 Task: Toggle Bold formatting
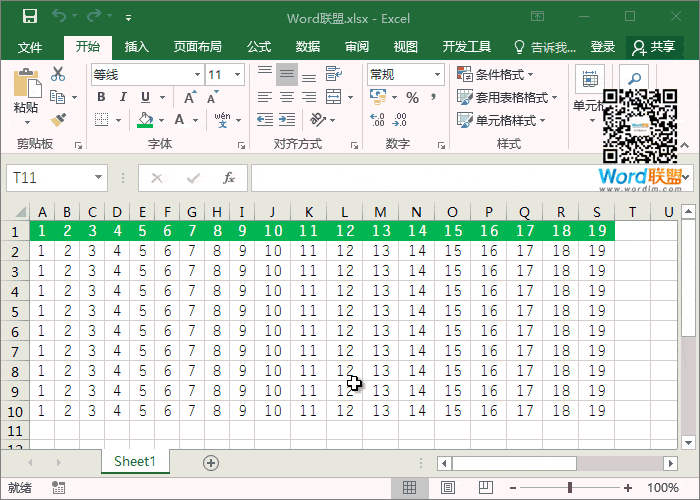(x=101, y=97)
